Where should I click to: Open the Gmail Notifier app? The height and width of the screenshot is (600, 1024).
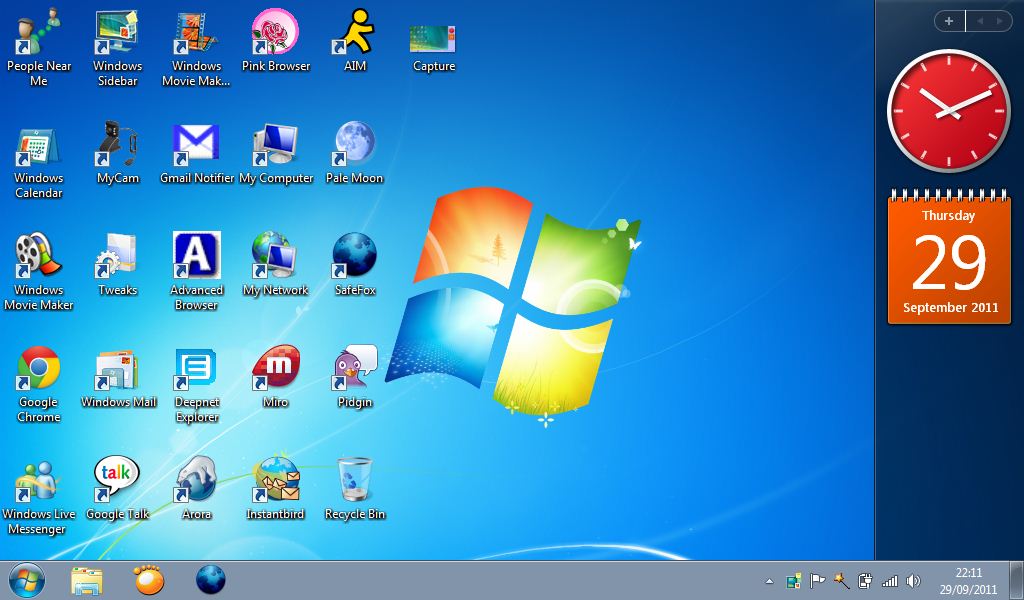click(196, 140)
